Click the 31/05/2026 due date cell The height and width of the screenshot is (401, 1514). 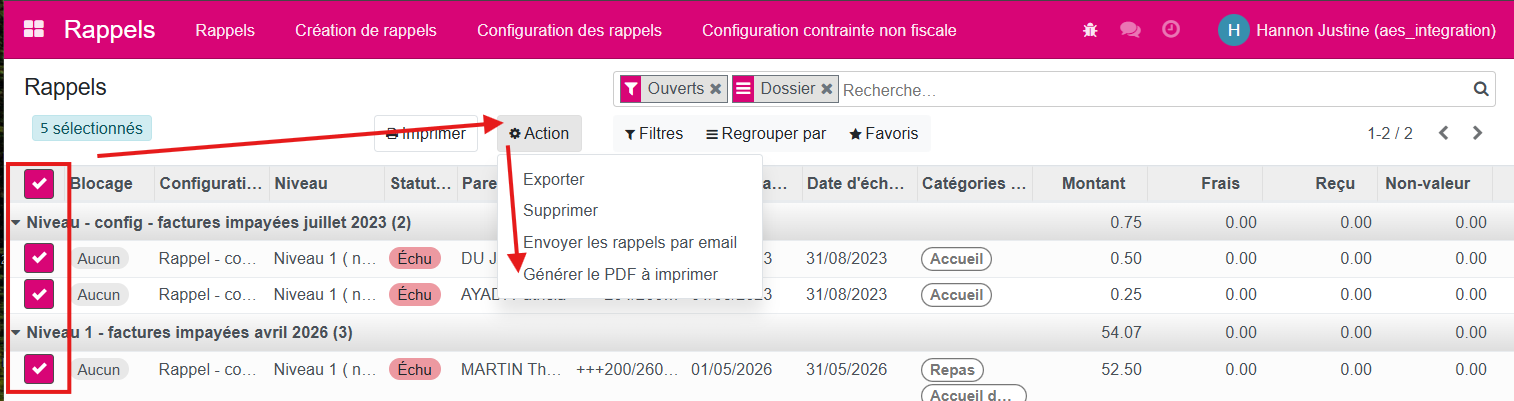[846, 369]
